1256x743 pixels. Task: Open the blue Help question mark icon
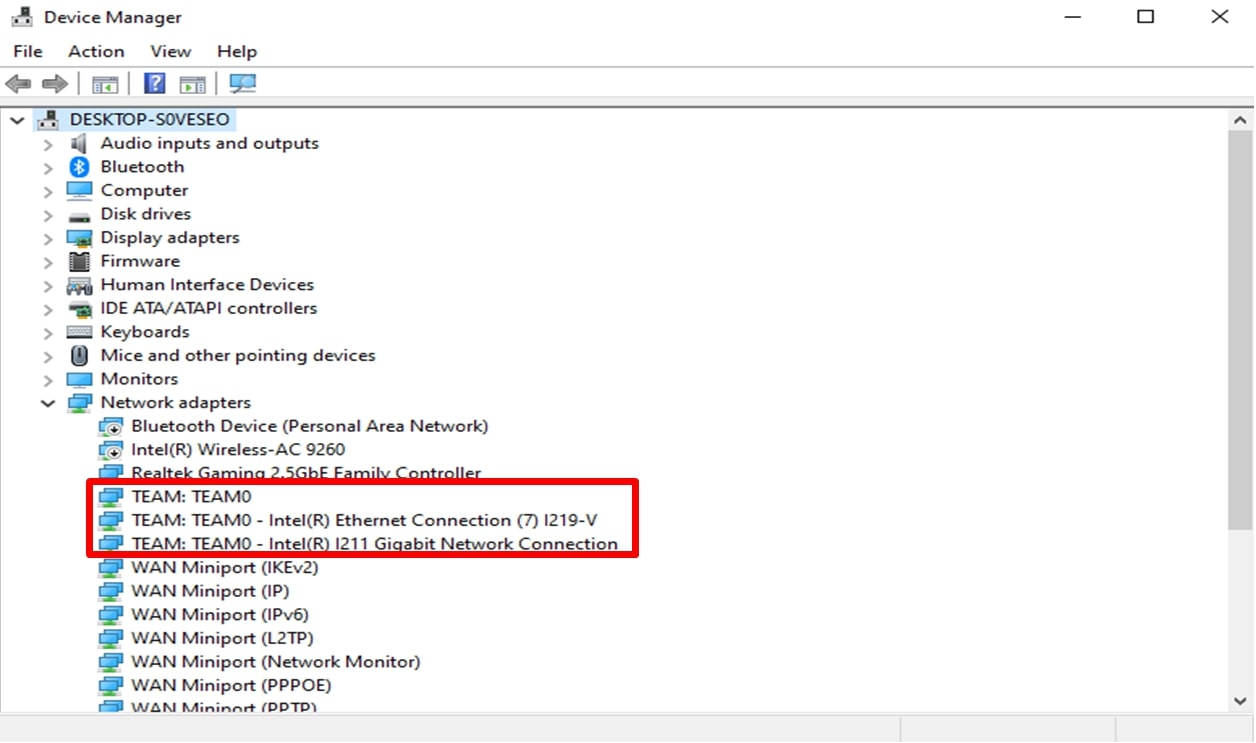click(x=155, y=84)
